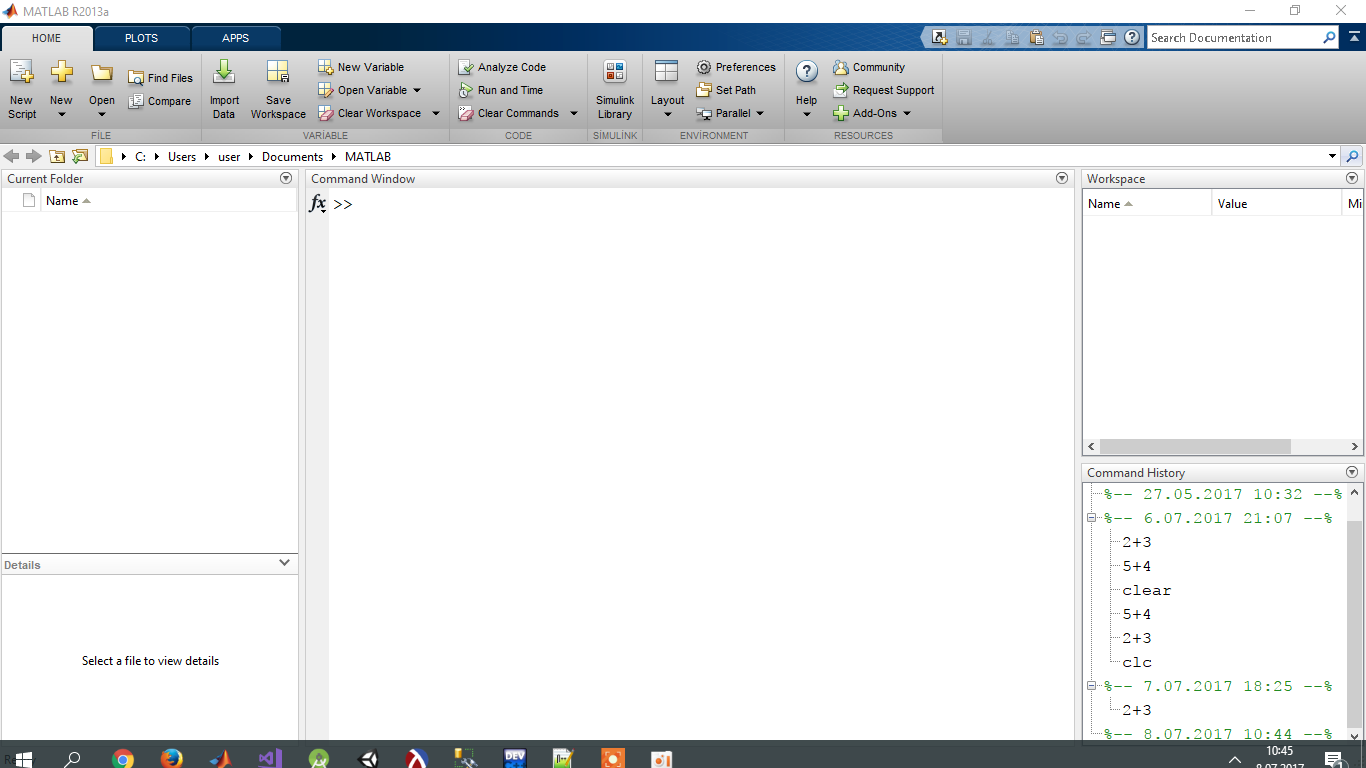Click the Compare files icon
This screenshot has height=768, width=1366.
click(x=136, y=101)
